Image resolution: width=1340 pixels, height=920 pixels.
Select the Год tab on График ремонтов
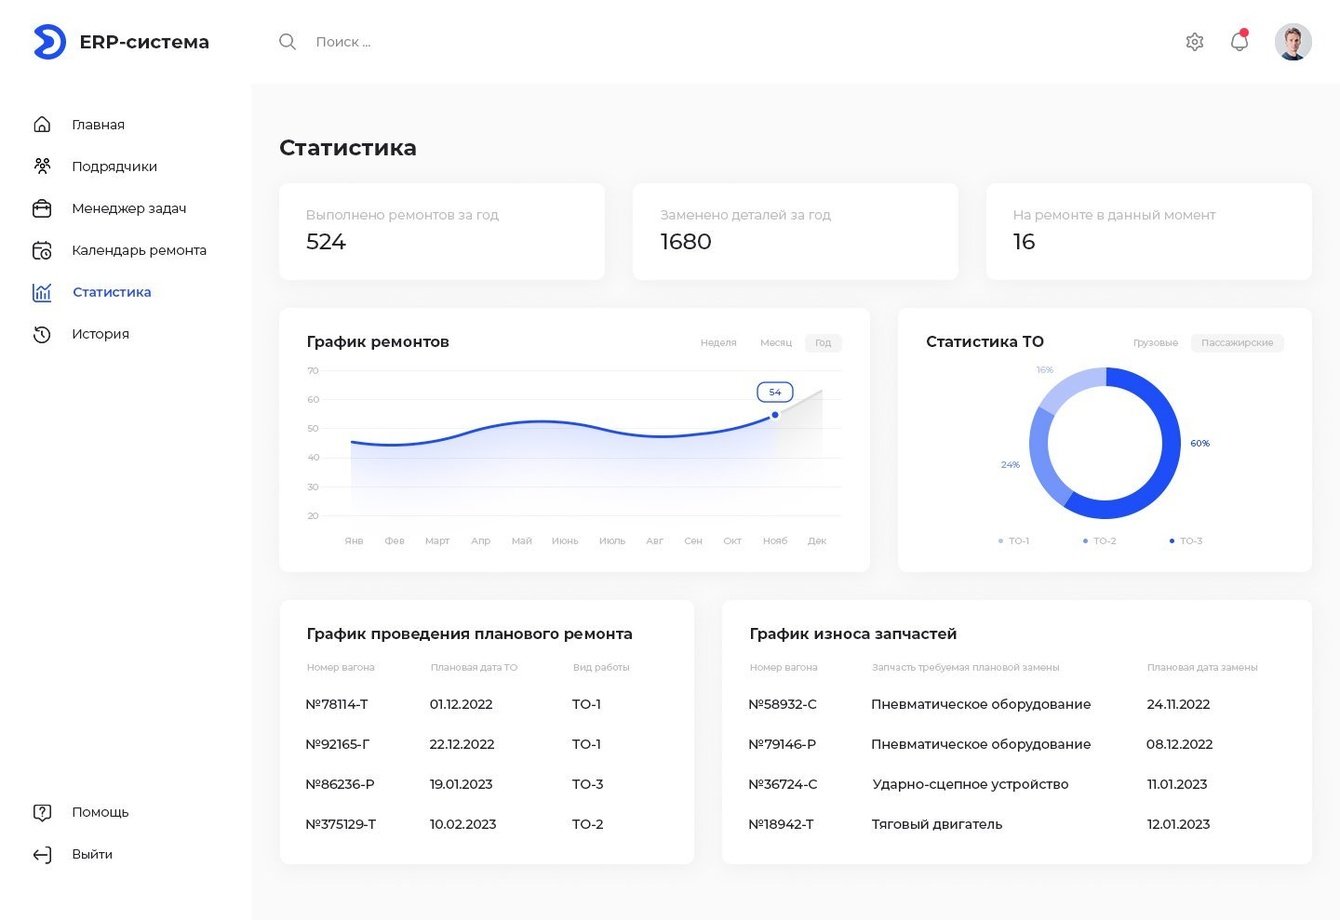[823, 343]
